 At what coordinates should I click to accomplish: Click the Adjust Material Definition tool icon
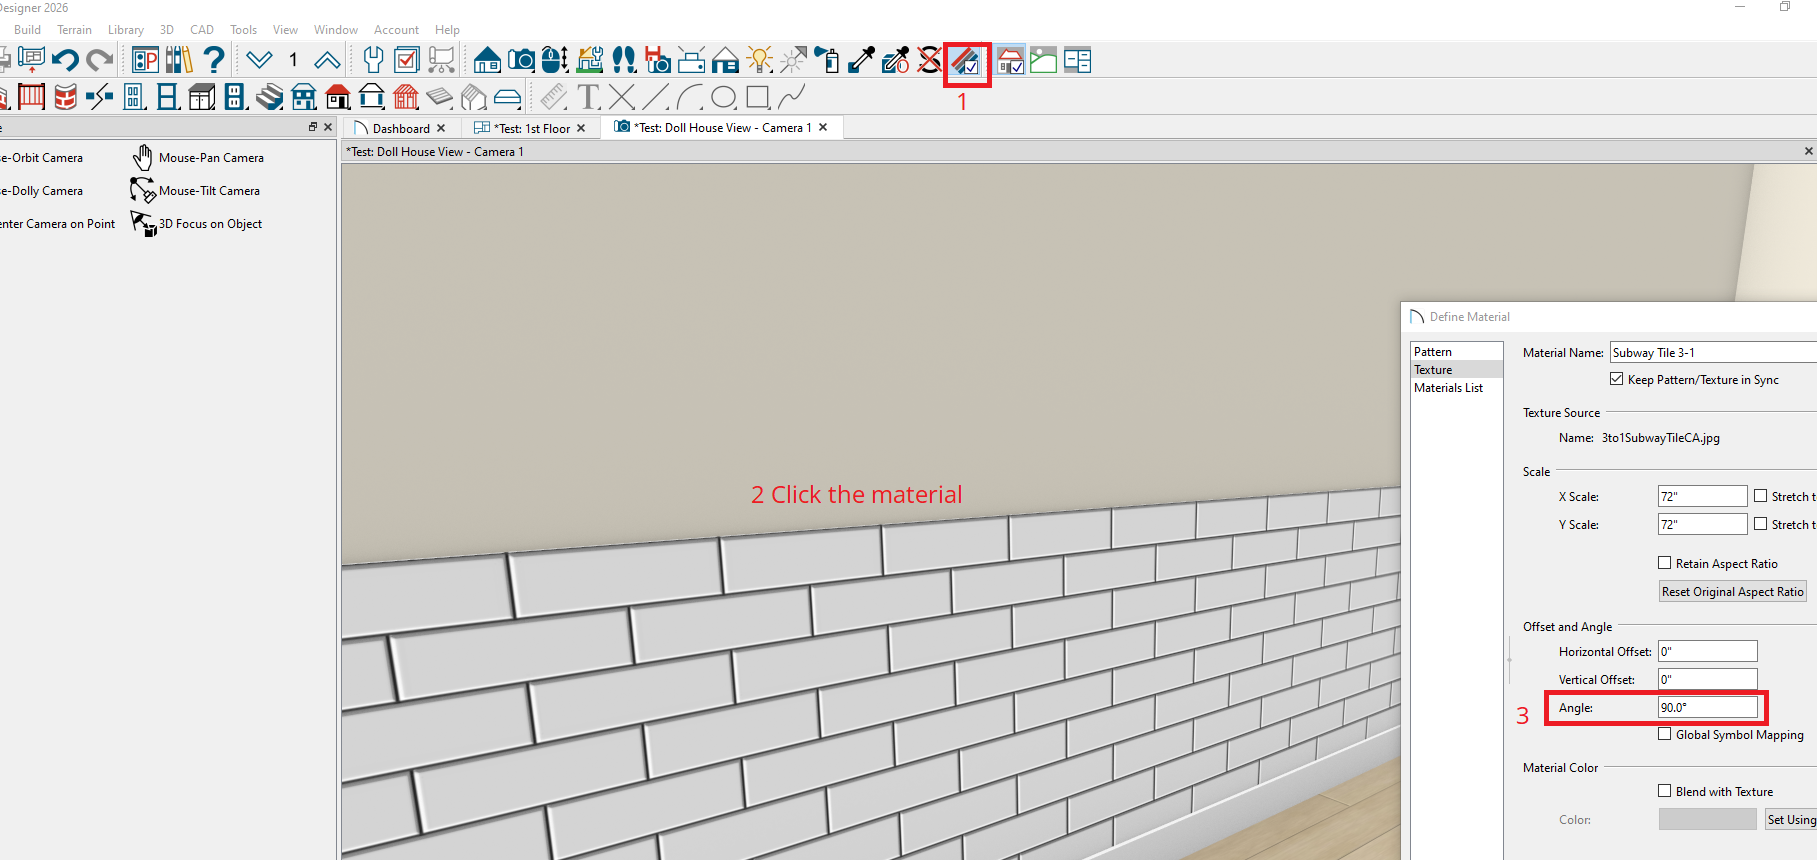pyautogui.click(x=966, y=61)
